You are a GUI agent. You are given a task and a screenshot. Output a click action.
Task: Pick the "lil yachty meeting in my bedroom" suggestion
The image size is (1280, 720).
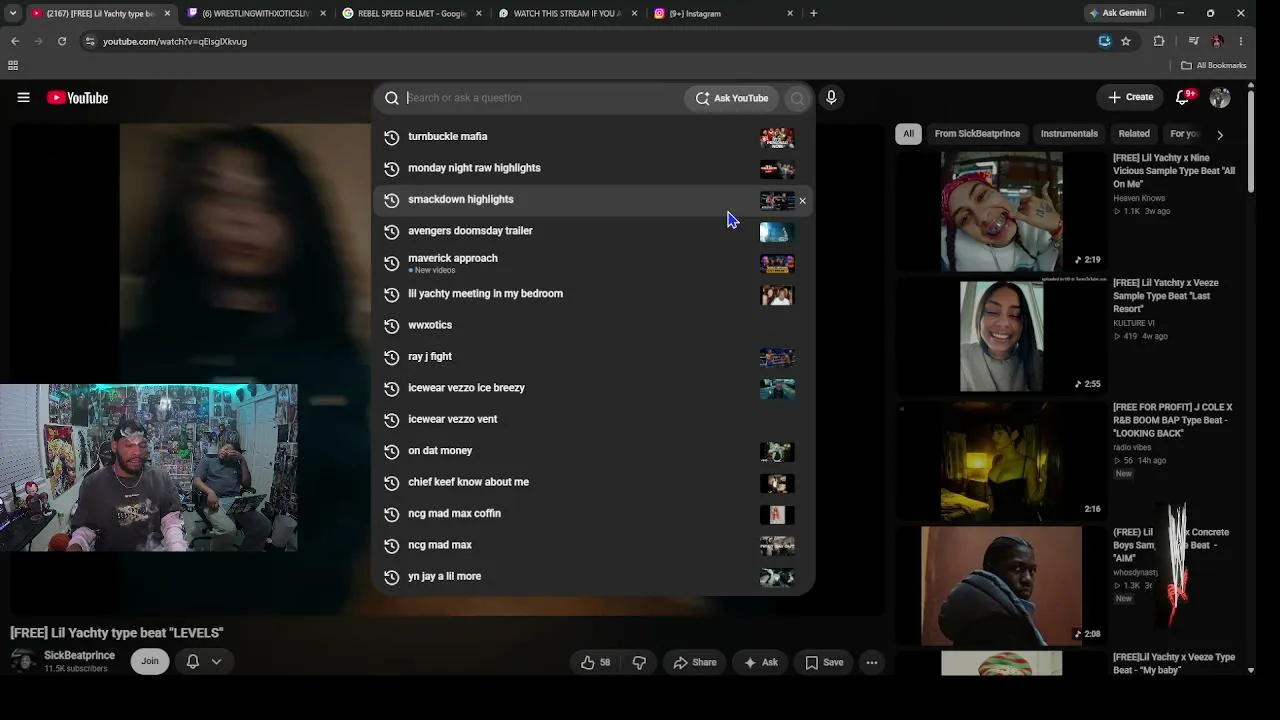click(x=594, y=294)
